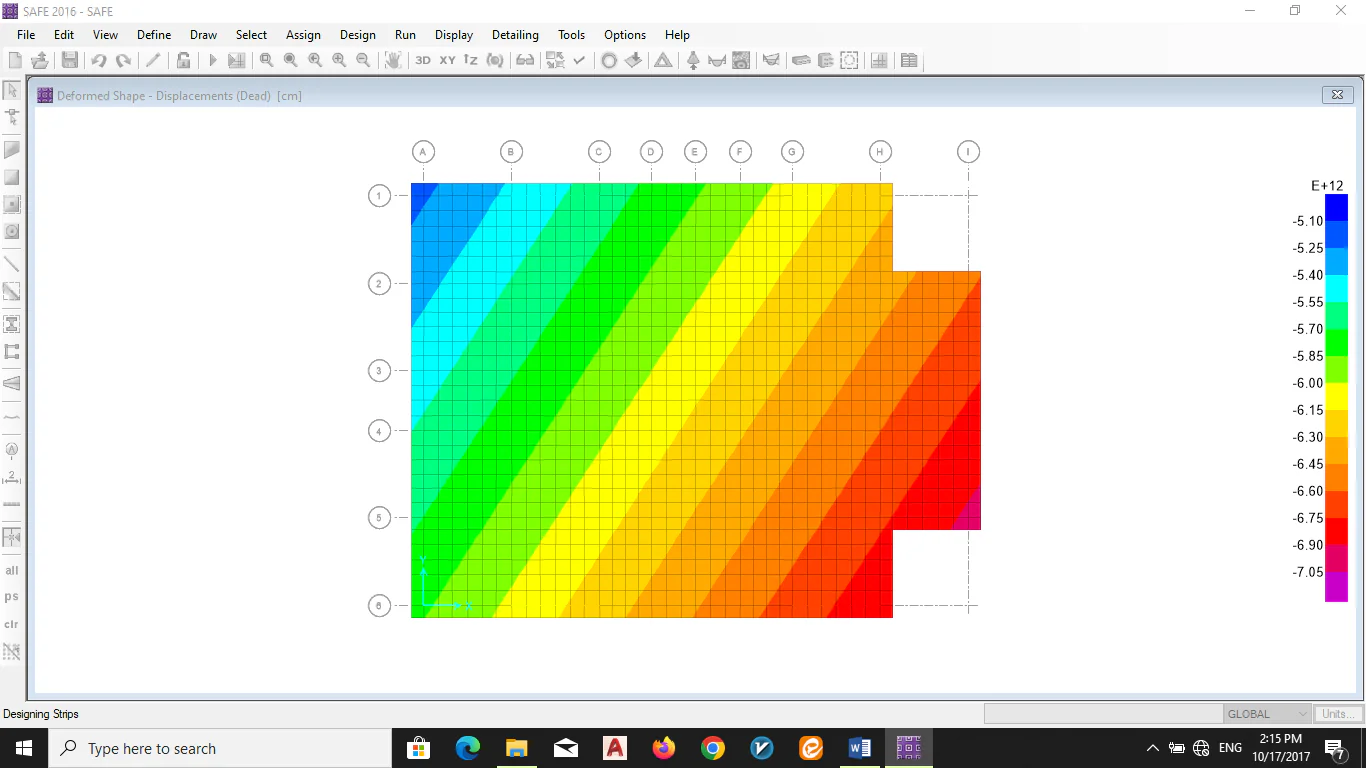Toggle the 'ps' previous selection button

pyautogui.click(x=12, y=597)
